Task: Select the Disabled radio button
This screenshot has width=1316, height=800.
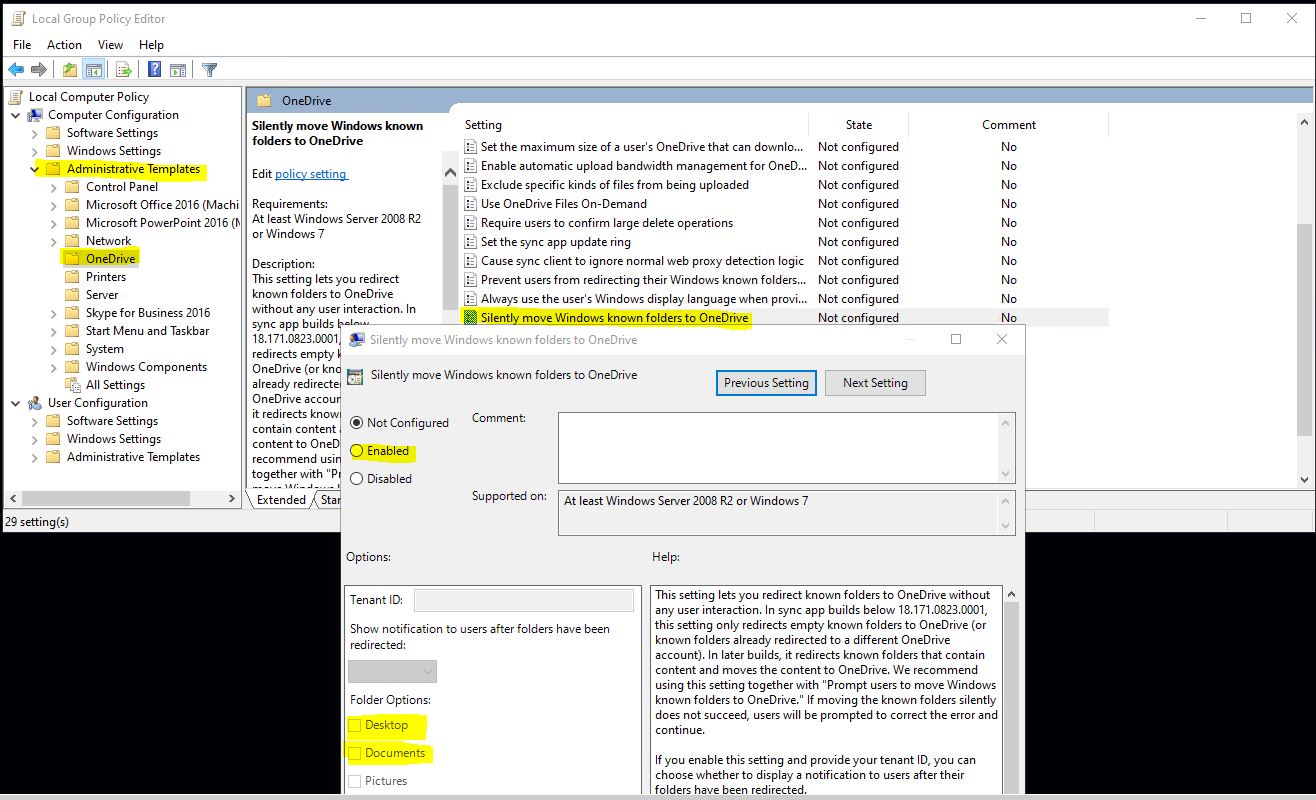Action: point(357,478)
